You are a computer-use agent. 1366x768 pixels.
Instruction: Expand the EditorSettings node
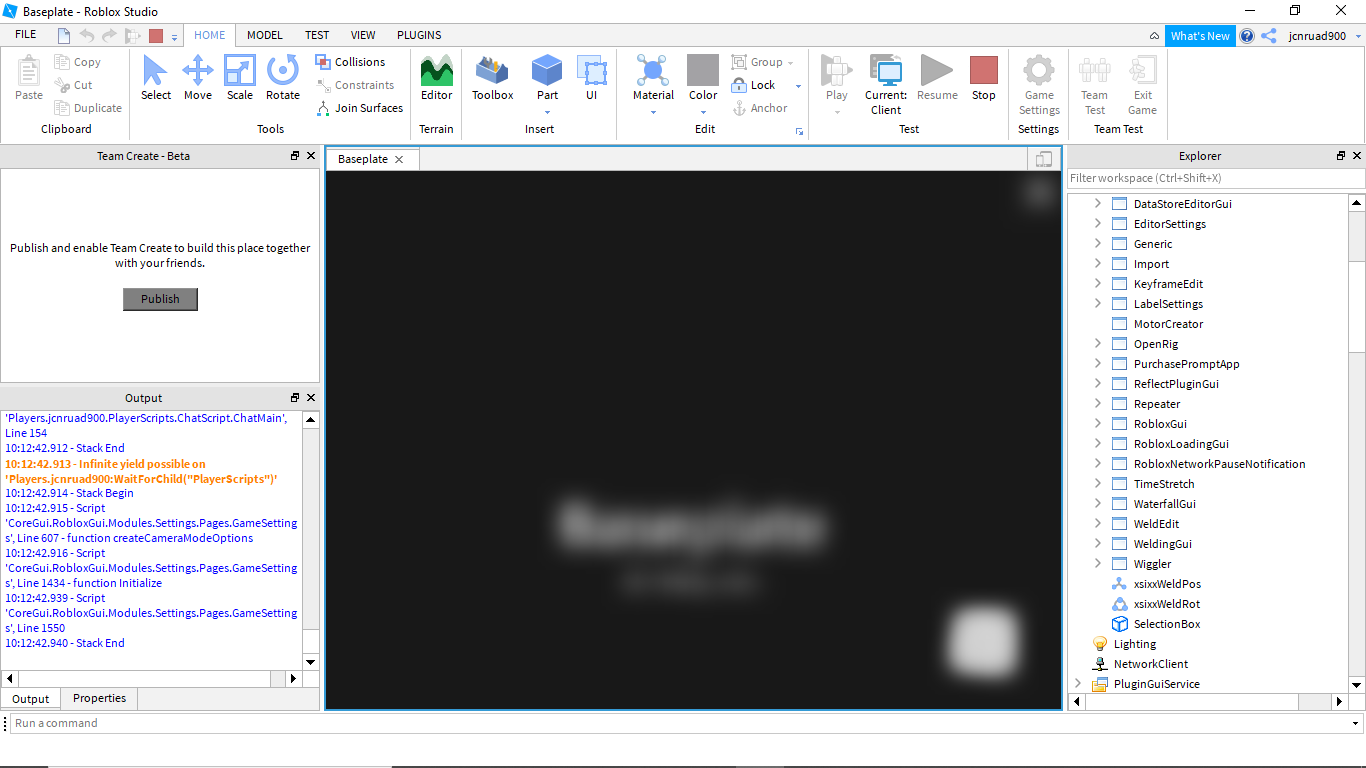1097,223
